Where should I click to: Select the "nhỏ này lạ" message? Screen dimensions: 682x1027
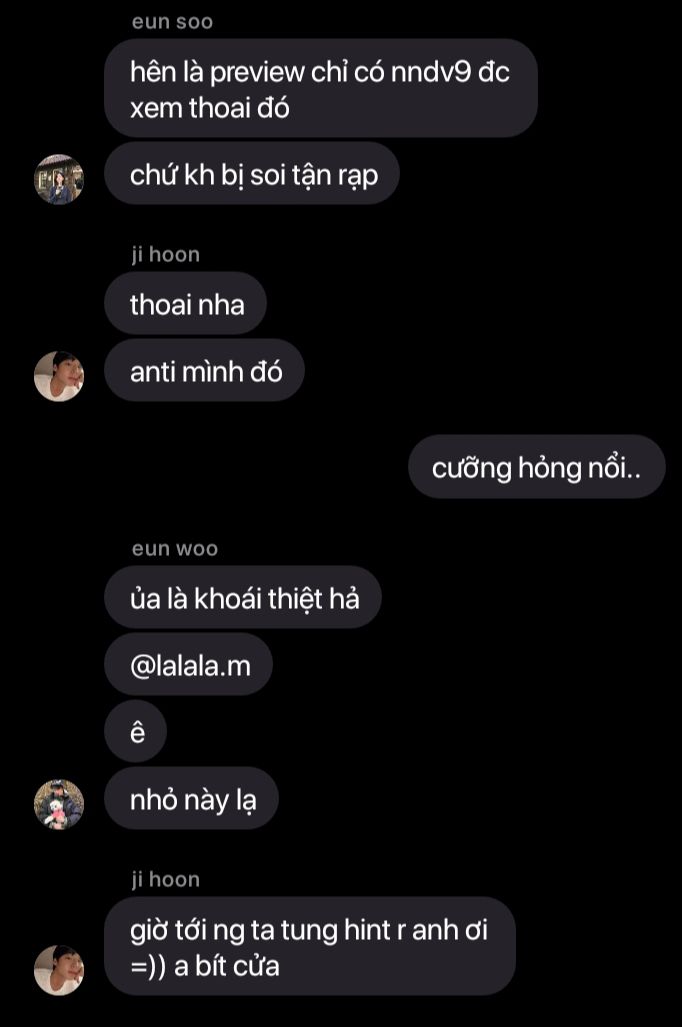click(191, 798)
